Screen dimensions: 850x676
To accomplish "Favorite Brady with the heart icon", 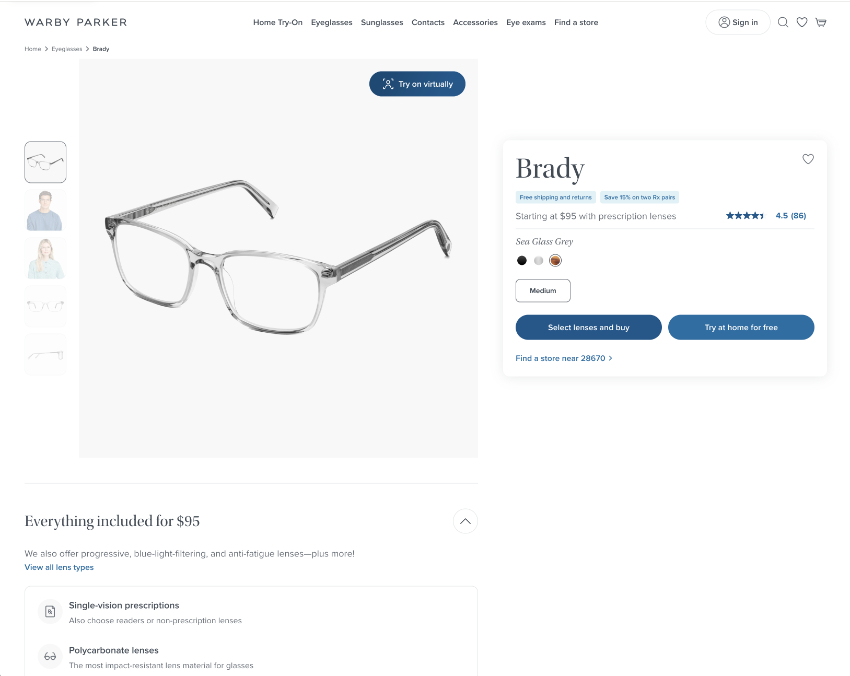I will 808,159.
